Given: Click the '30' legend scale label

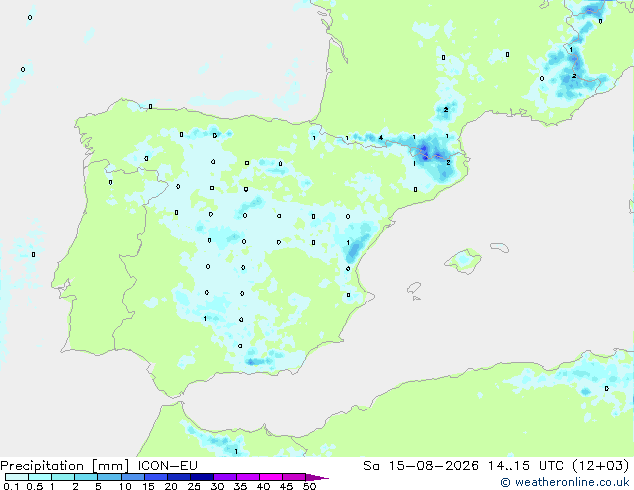Looking at the screenshot, I should click(217, 486).
